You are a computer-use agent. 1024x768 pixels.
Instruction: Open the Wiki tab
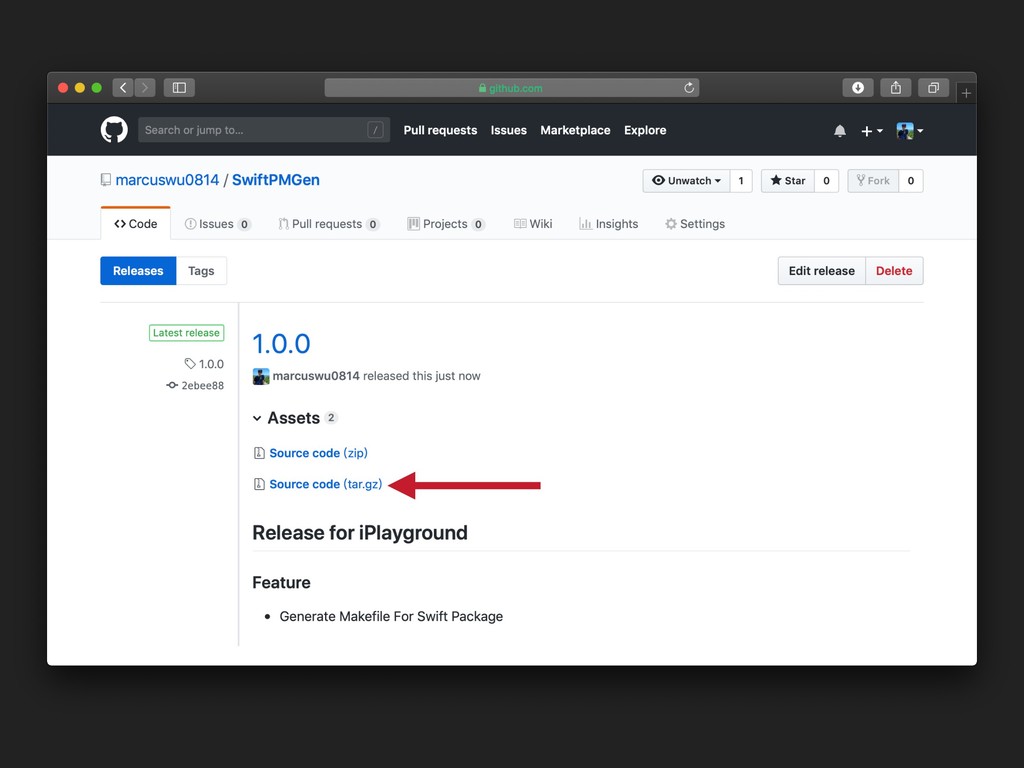point(533,224)
